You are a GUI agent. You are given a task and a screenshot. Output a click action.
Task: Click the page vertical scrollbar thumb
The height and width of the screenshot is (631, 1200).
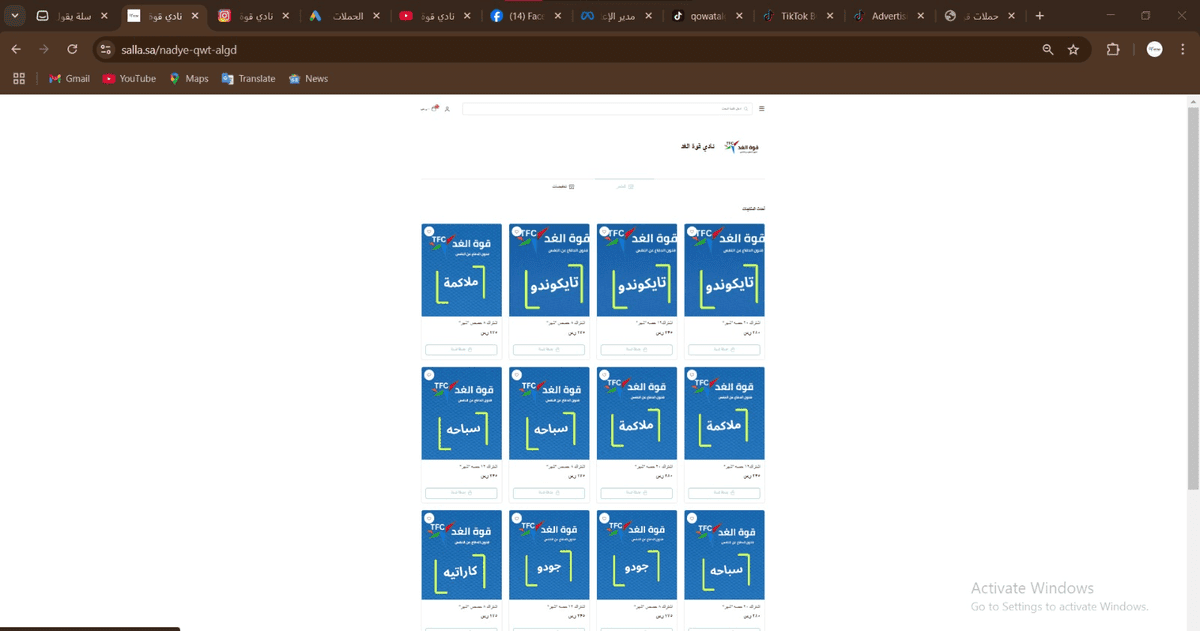(1193, 298)
